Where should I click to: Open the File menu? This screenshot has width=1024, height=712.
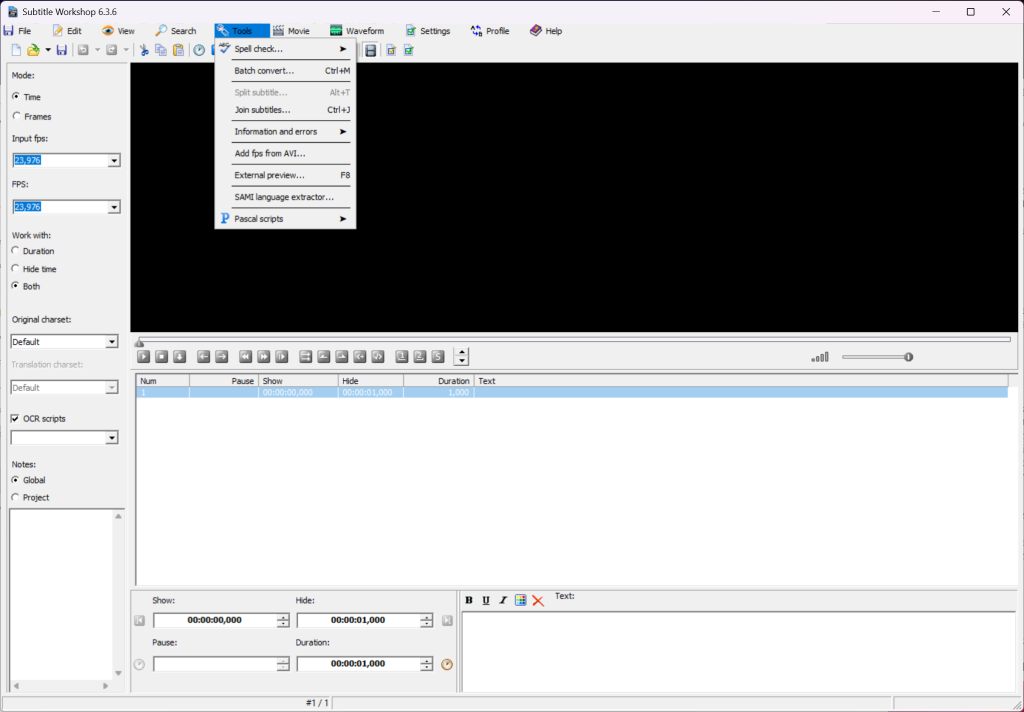tap(18, 31)
